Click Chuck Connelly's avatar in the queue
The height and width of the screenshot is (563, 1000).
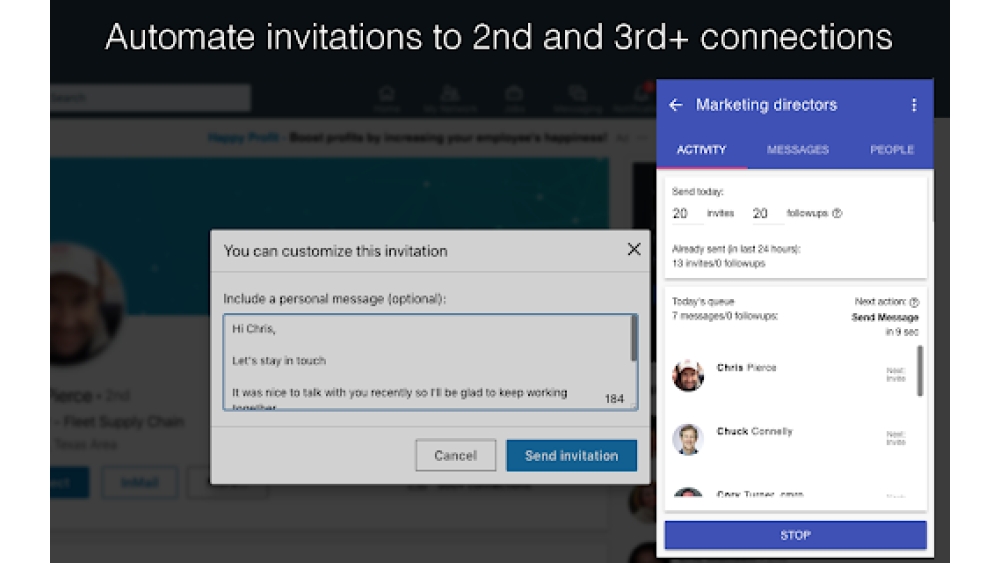point(688,439)
